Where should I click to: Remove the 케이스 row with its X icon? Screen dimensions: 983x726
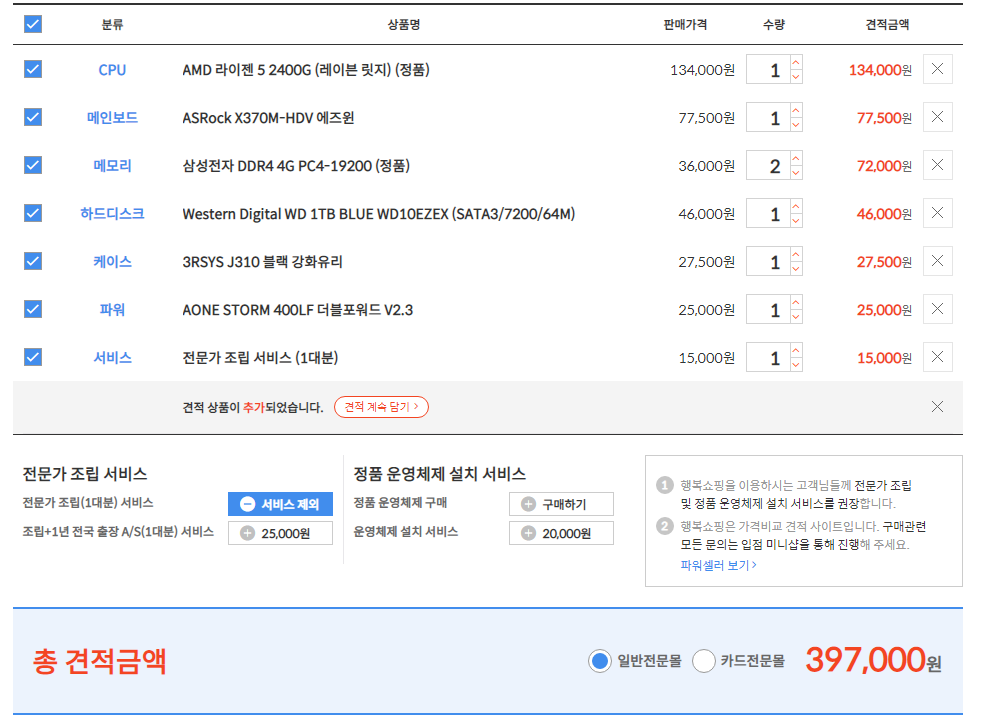[937, 261]
